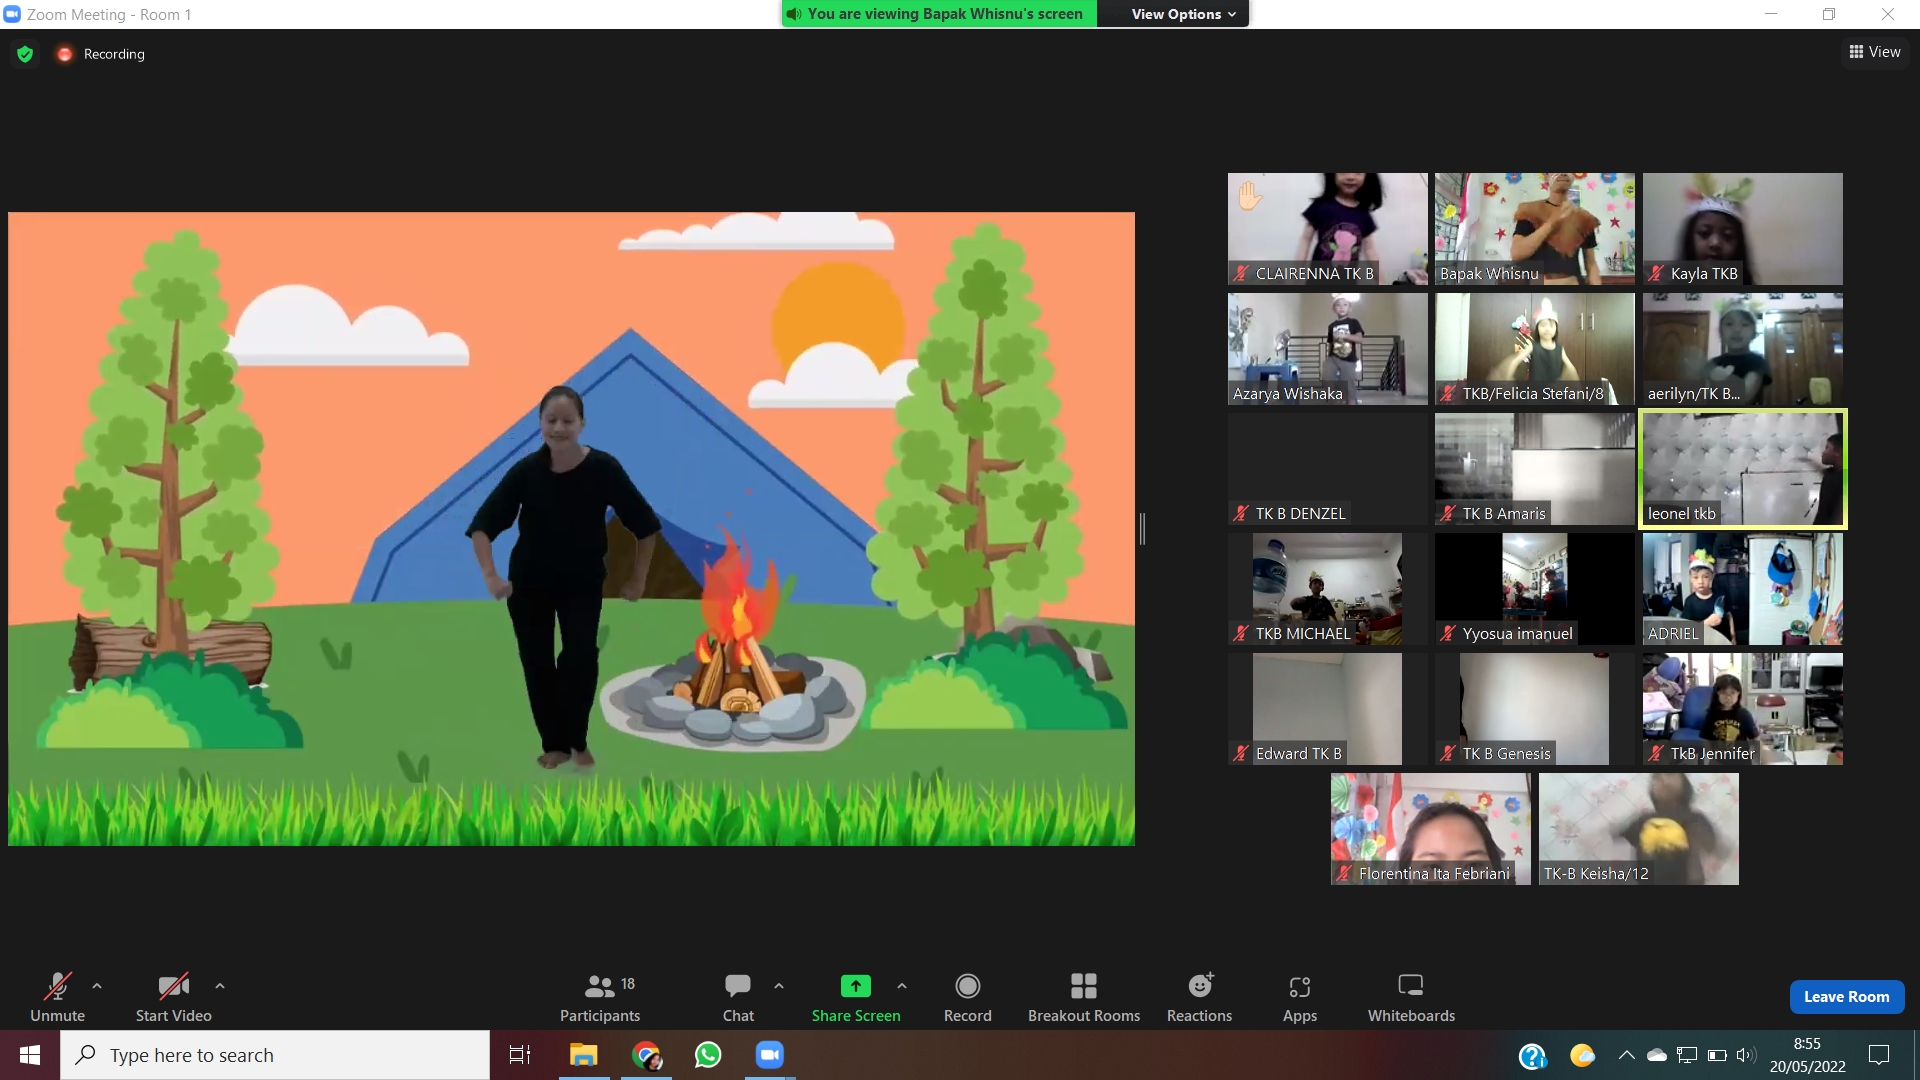Click the taskbar search box
The width and height of the screenshot is (1920, 1080).
(275, 1055)
